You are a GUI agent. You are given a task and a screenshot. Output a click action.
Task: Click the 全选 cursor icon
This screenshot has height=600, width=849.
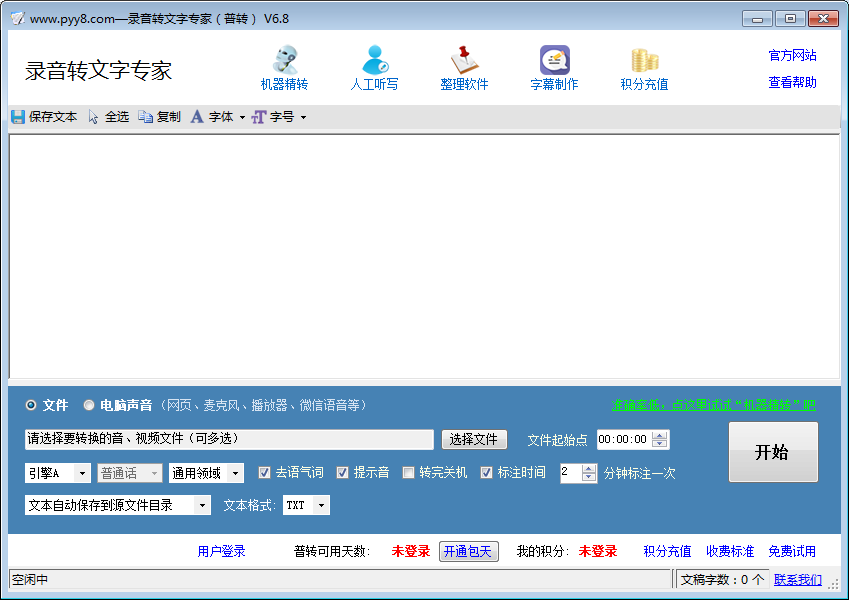[93, 117]
